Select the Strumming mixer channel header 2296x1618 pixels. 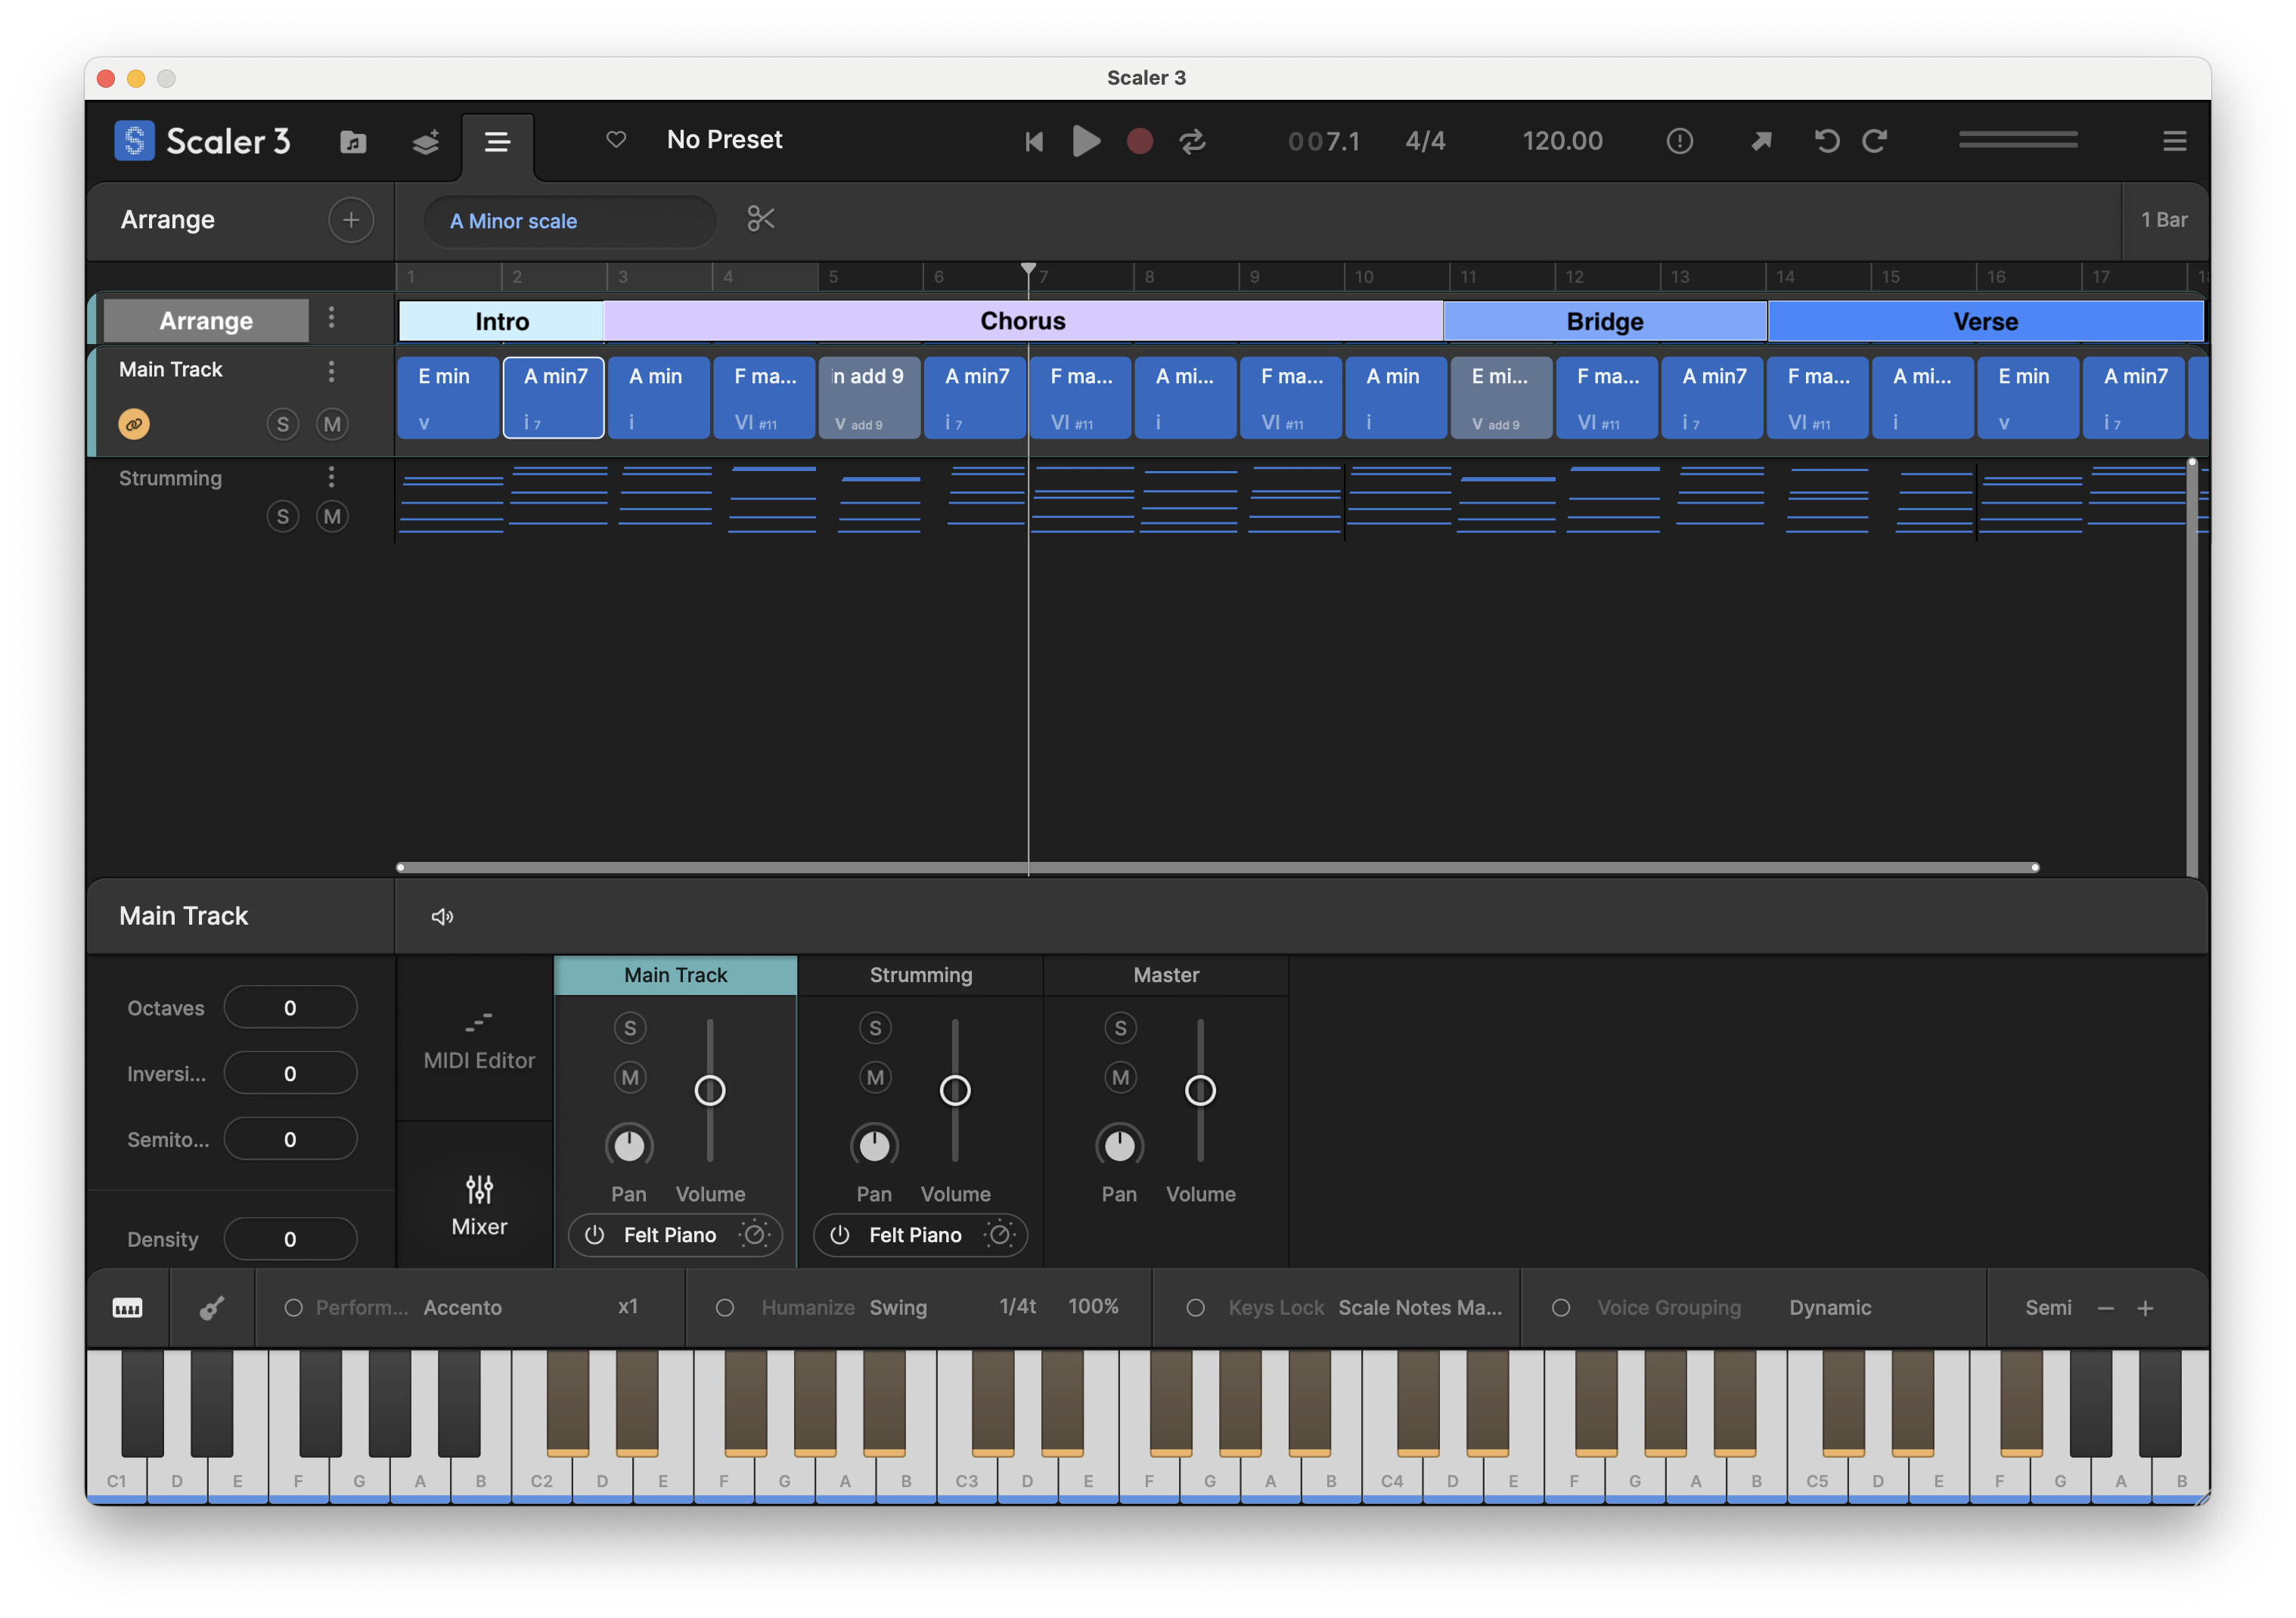click(x=921, y=975)
